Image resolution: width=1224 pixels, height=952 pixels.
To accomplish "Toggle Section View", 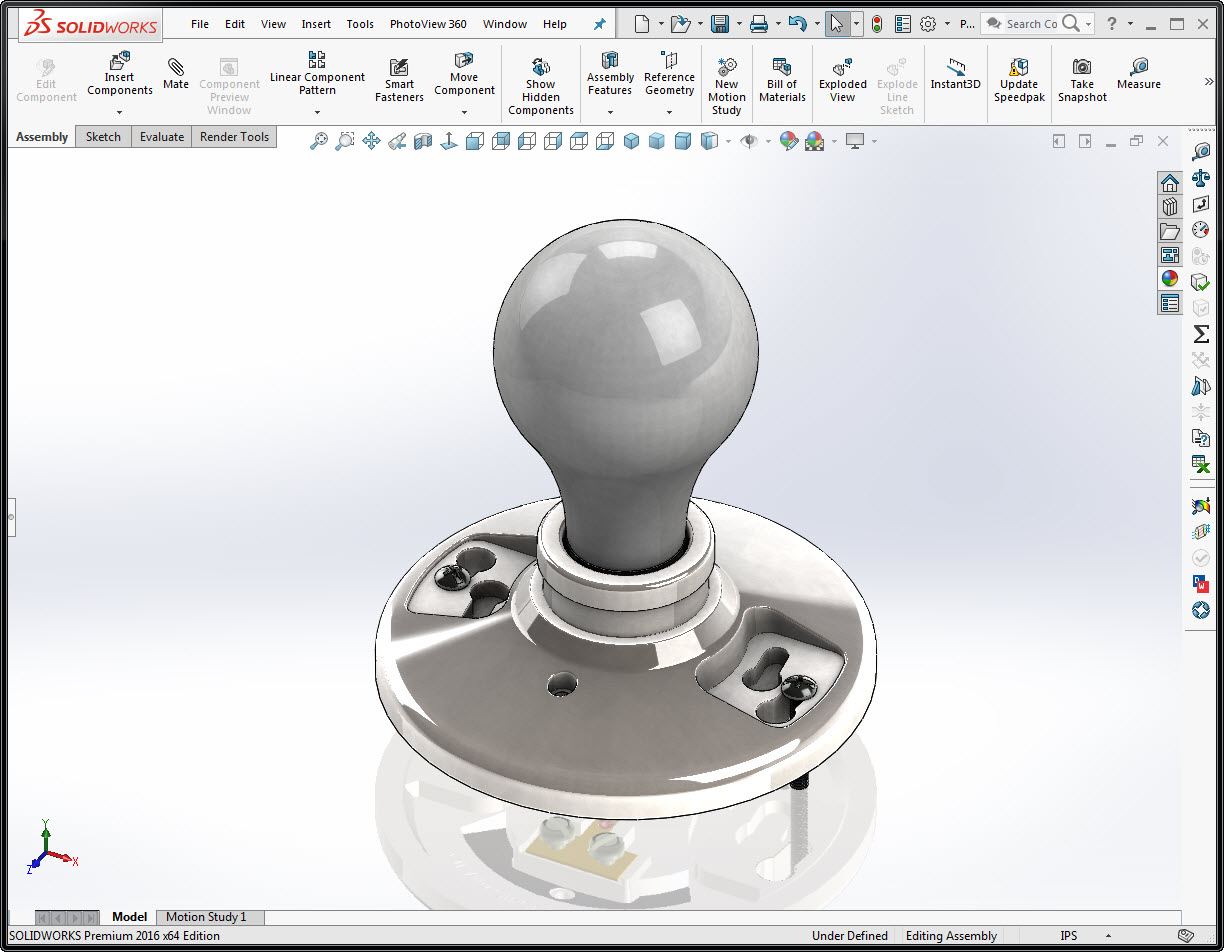I will tap(423, 142).
